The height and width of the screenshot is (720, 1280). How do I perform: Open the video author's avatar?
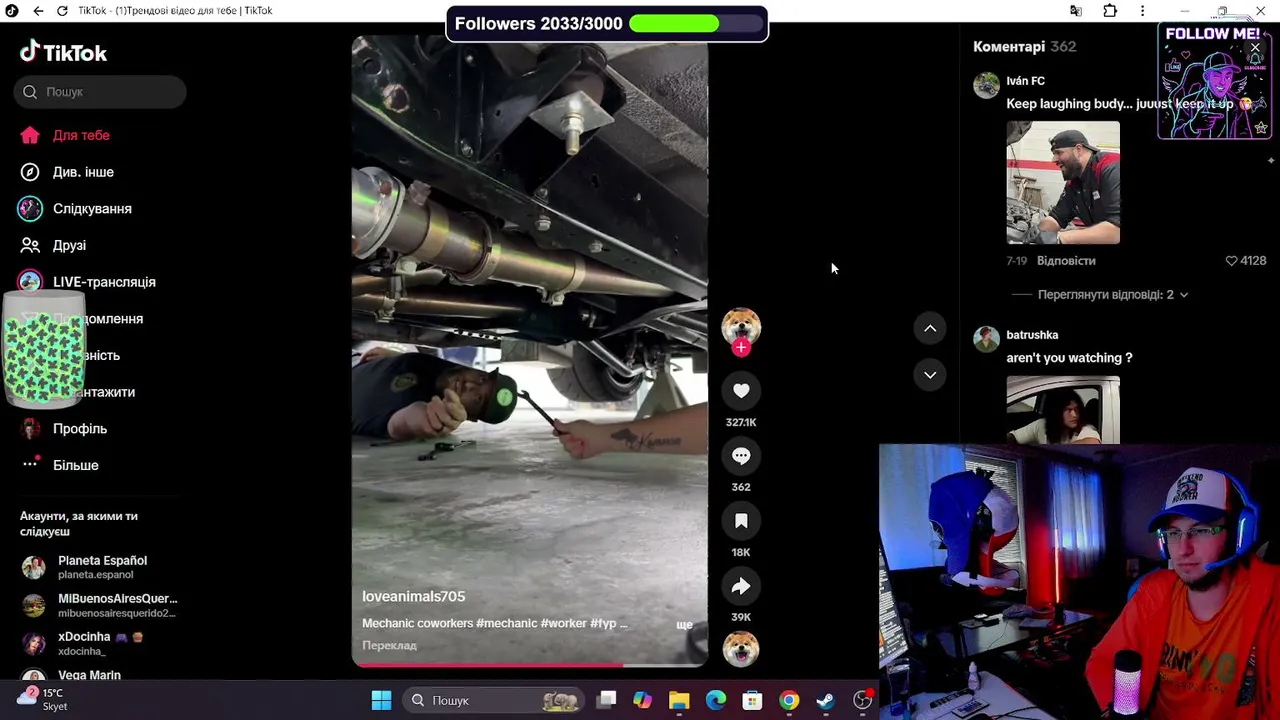pyautogui.click(x=741, y=327)
